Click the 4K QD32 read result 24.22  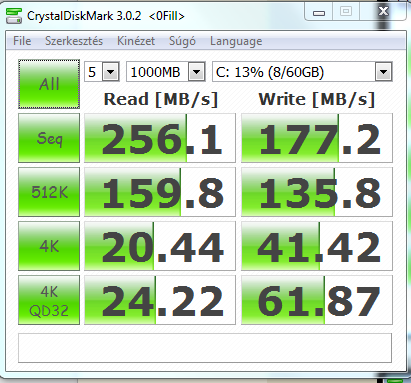click(160, 300)
